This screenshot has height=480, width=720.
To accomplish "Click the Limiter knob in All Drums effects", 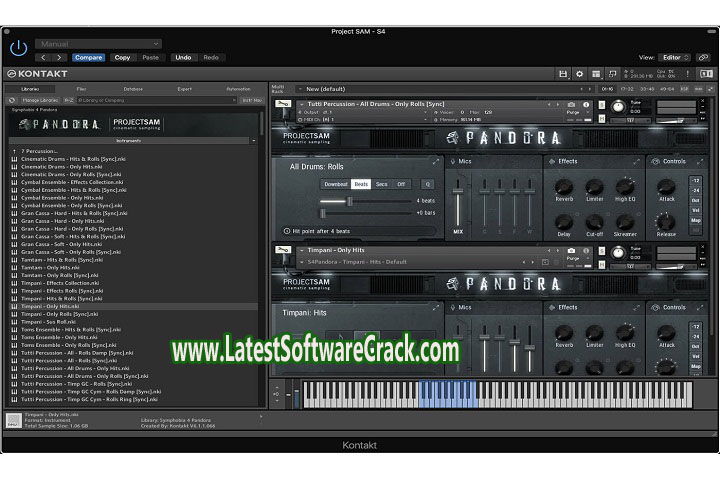I will [594, 186].
